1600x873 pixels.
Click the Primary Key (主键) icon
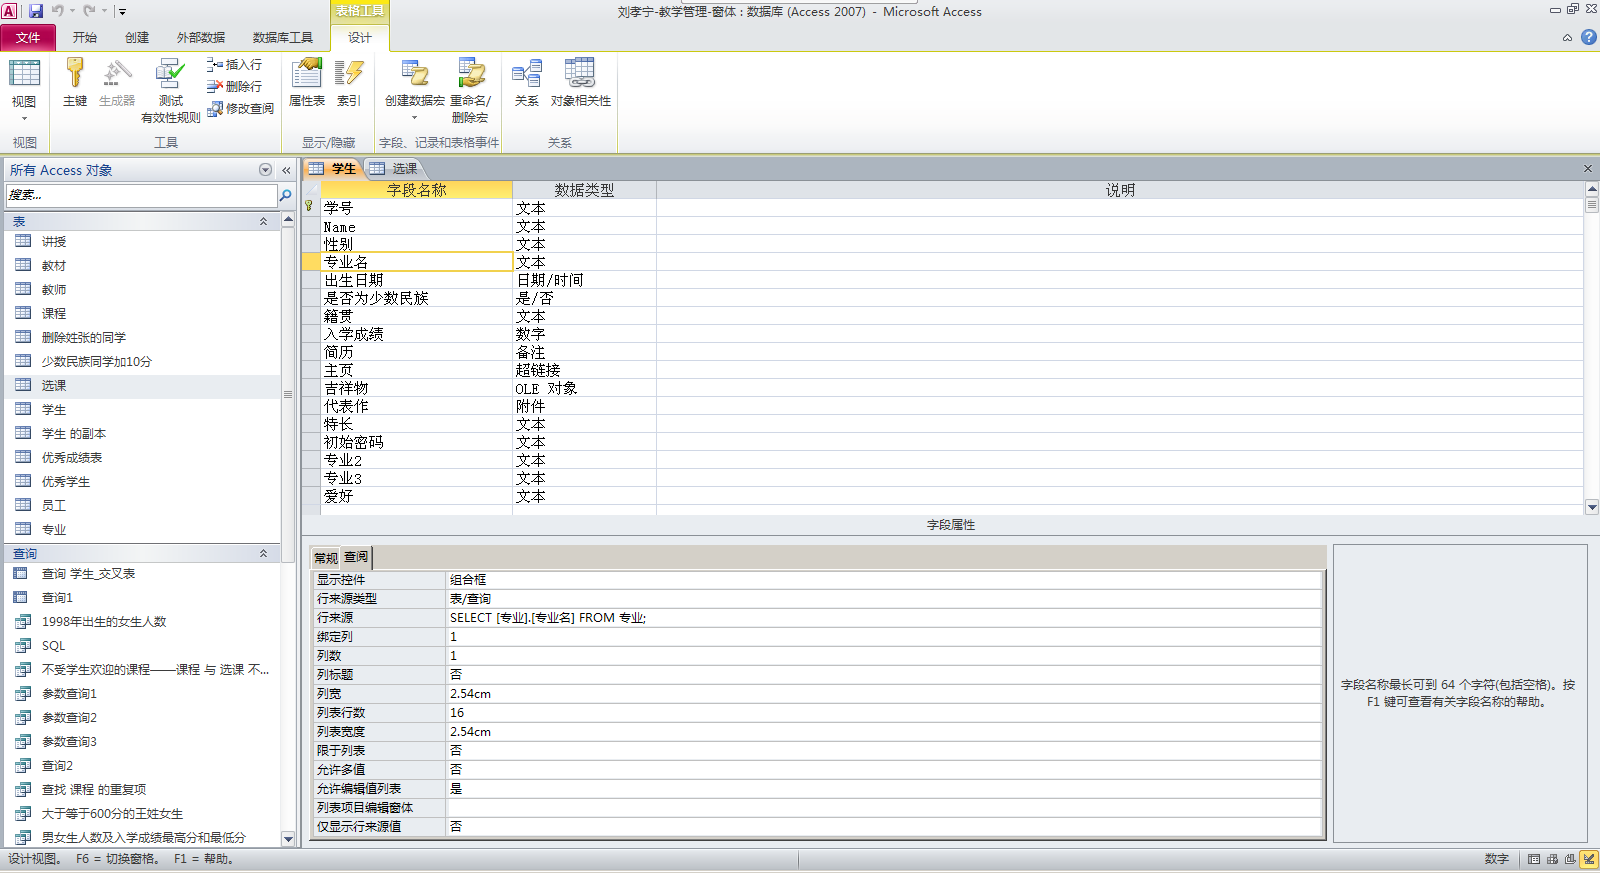click(x=75, y=82)
